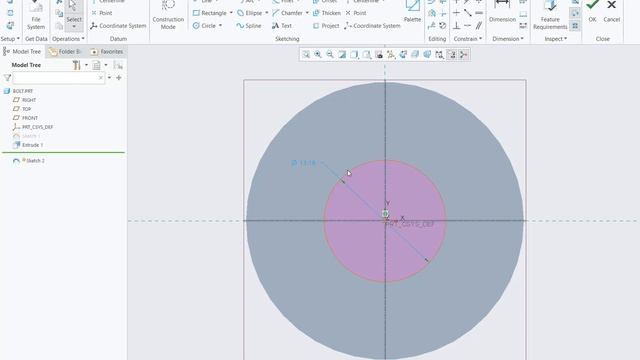640x360 pixels.
Task: Click the Project tool
Action: (326, 26)
